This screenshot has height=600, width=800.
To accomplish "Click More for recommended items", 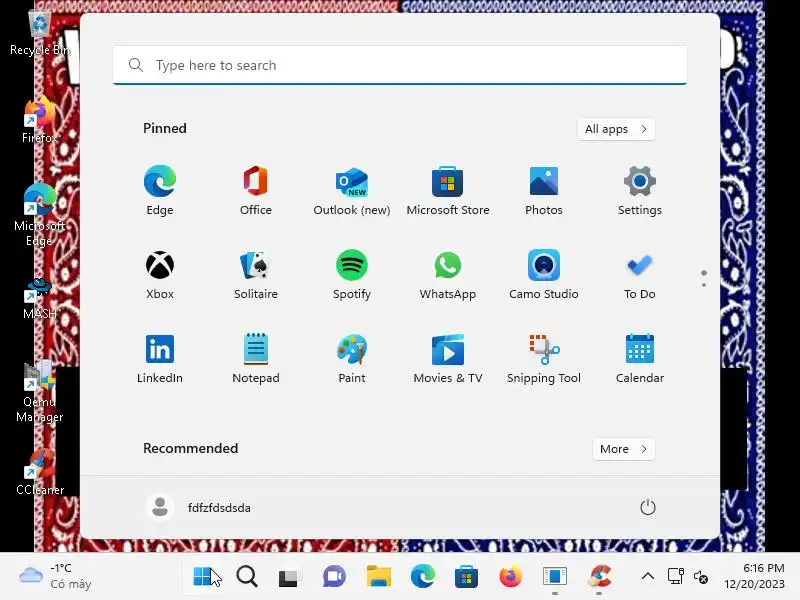I will [623, 449].
